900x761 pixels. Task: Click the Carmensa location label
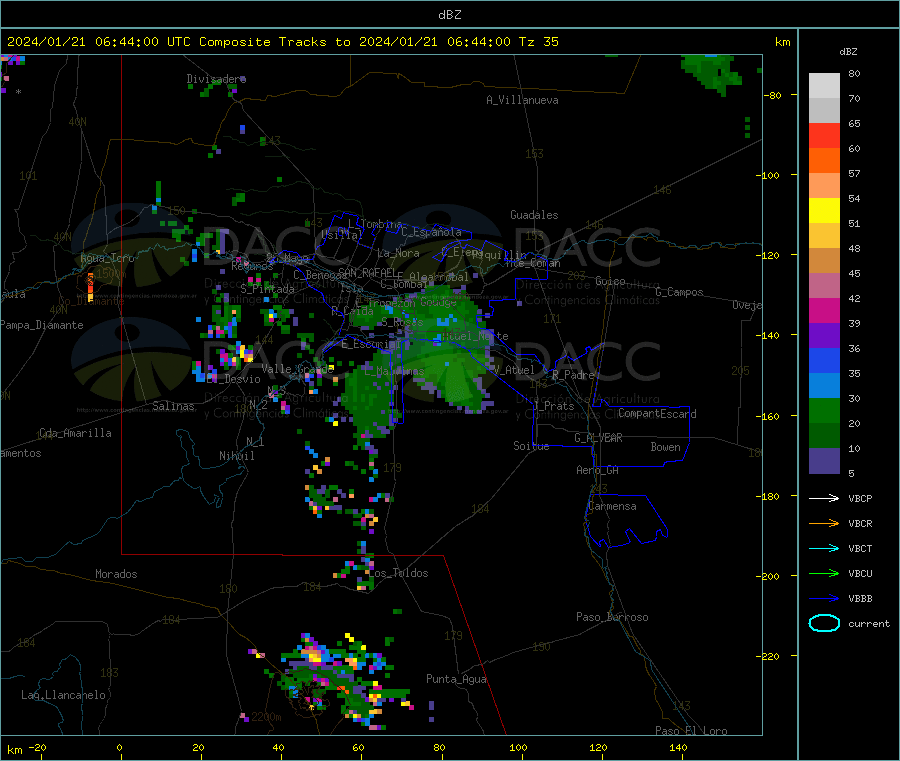click(x=612, y=506)
